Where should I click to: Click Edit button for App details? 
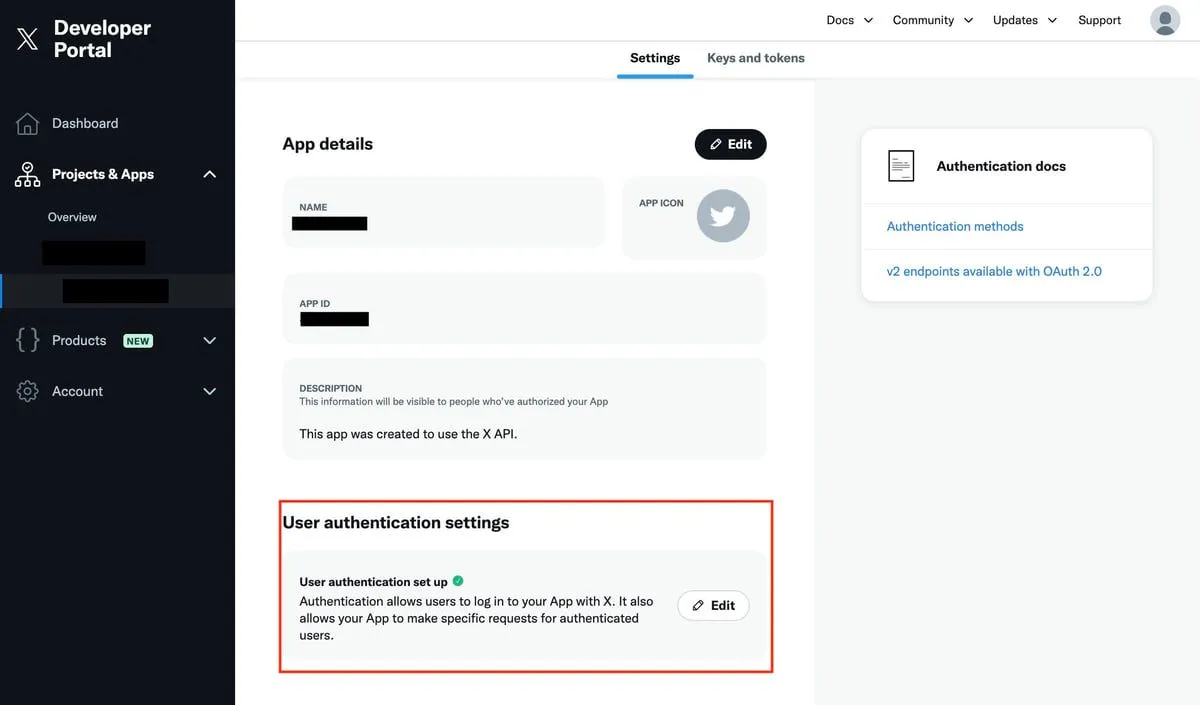(x=730, y=144)
